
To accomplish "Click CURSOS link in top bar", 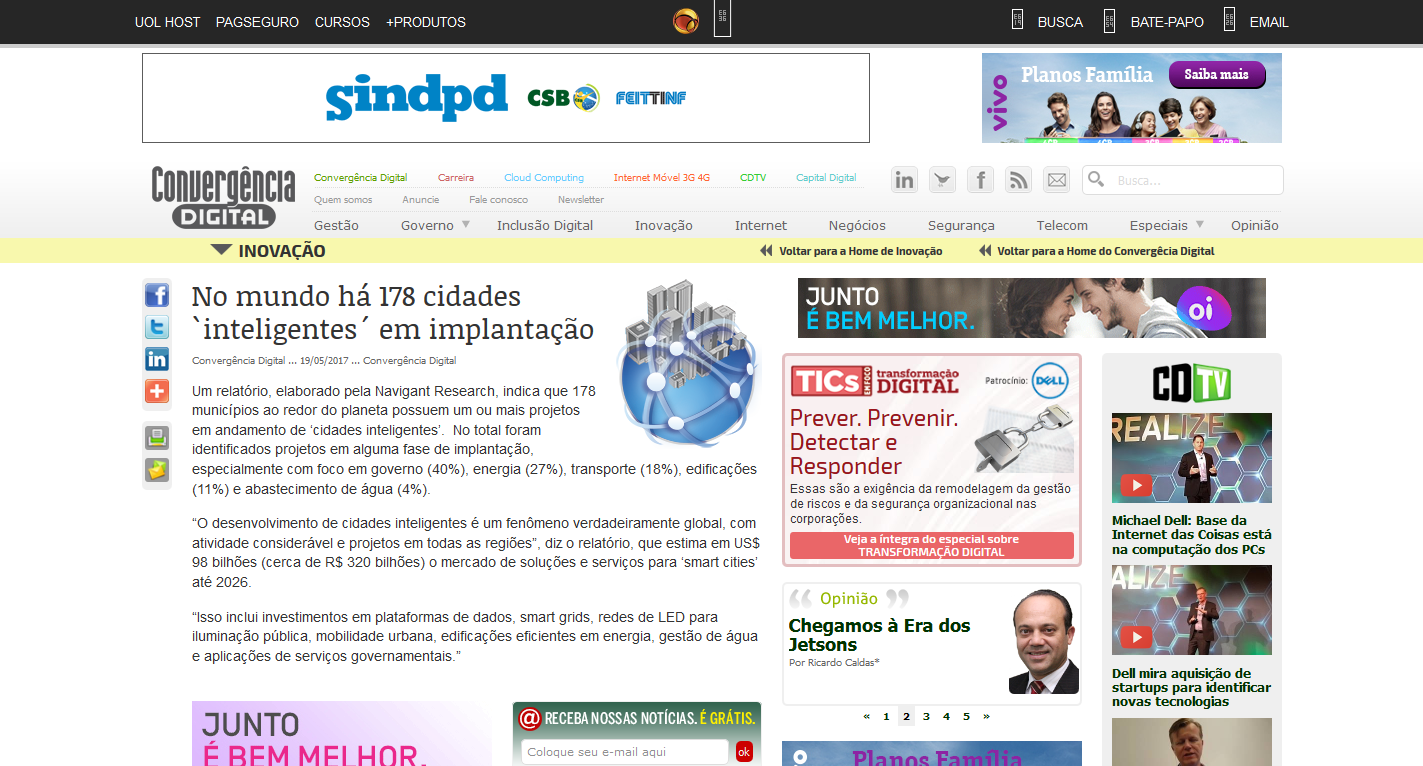I will click(342, 22).
